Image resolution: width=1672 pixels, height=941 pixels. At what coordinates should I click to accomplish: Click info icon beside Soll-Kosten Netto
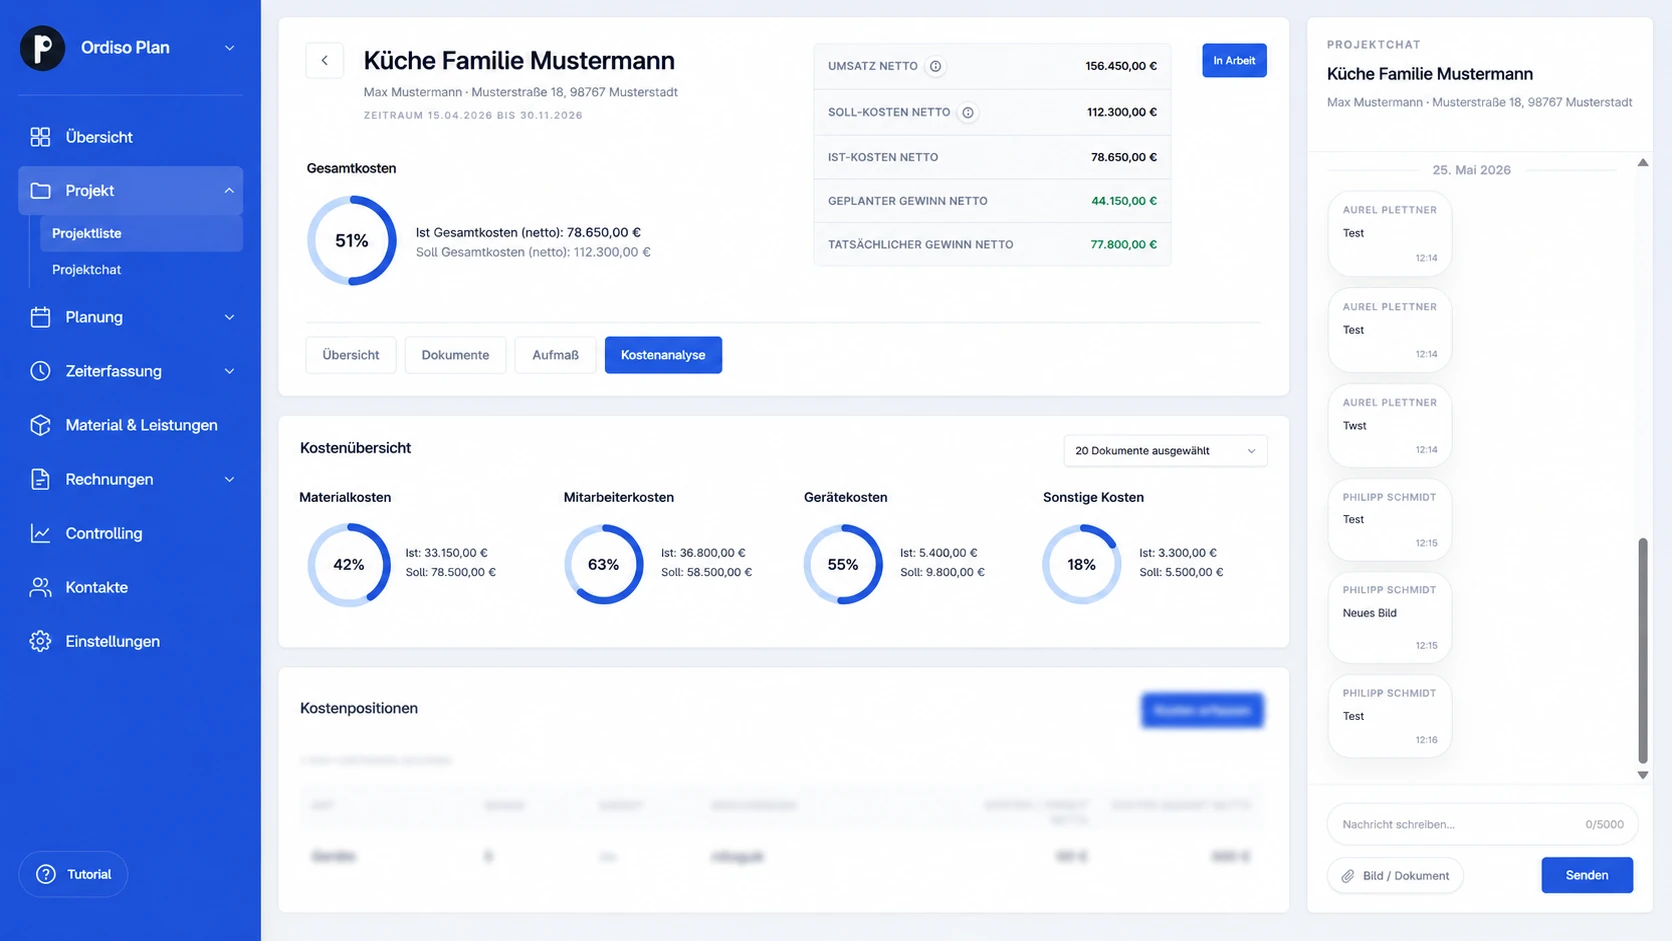point(968,112)
